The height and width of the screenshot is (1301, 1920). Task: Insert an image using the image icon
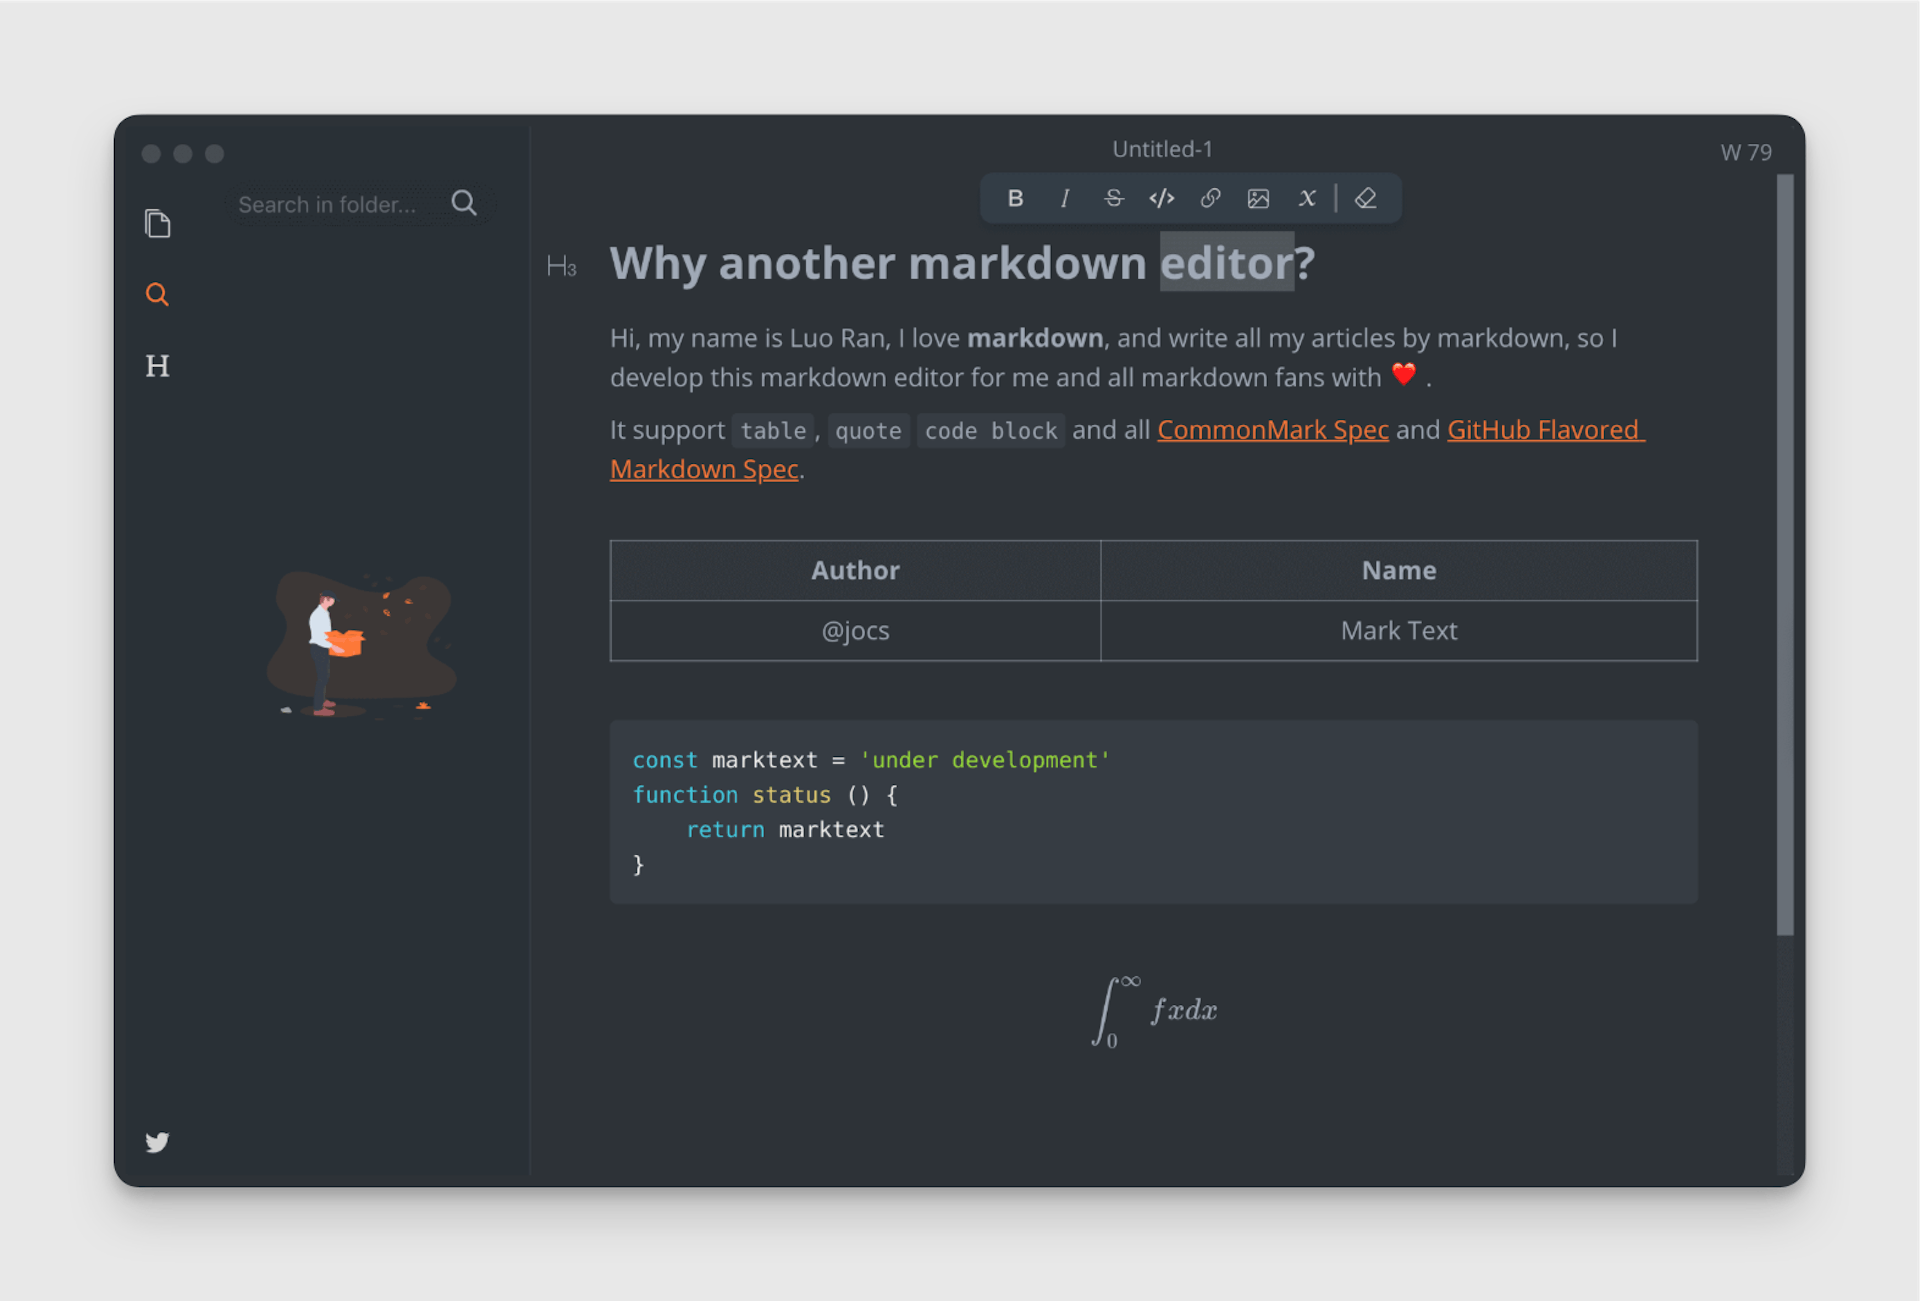pos(1259,198)
